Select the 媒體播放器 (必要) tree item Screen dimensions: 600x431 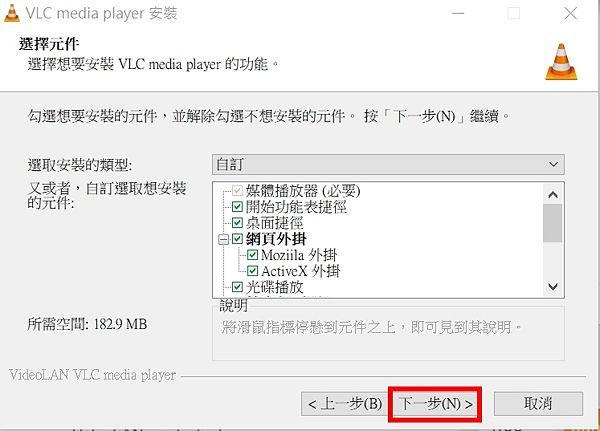(303, 191)
